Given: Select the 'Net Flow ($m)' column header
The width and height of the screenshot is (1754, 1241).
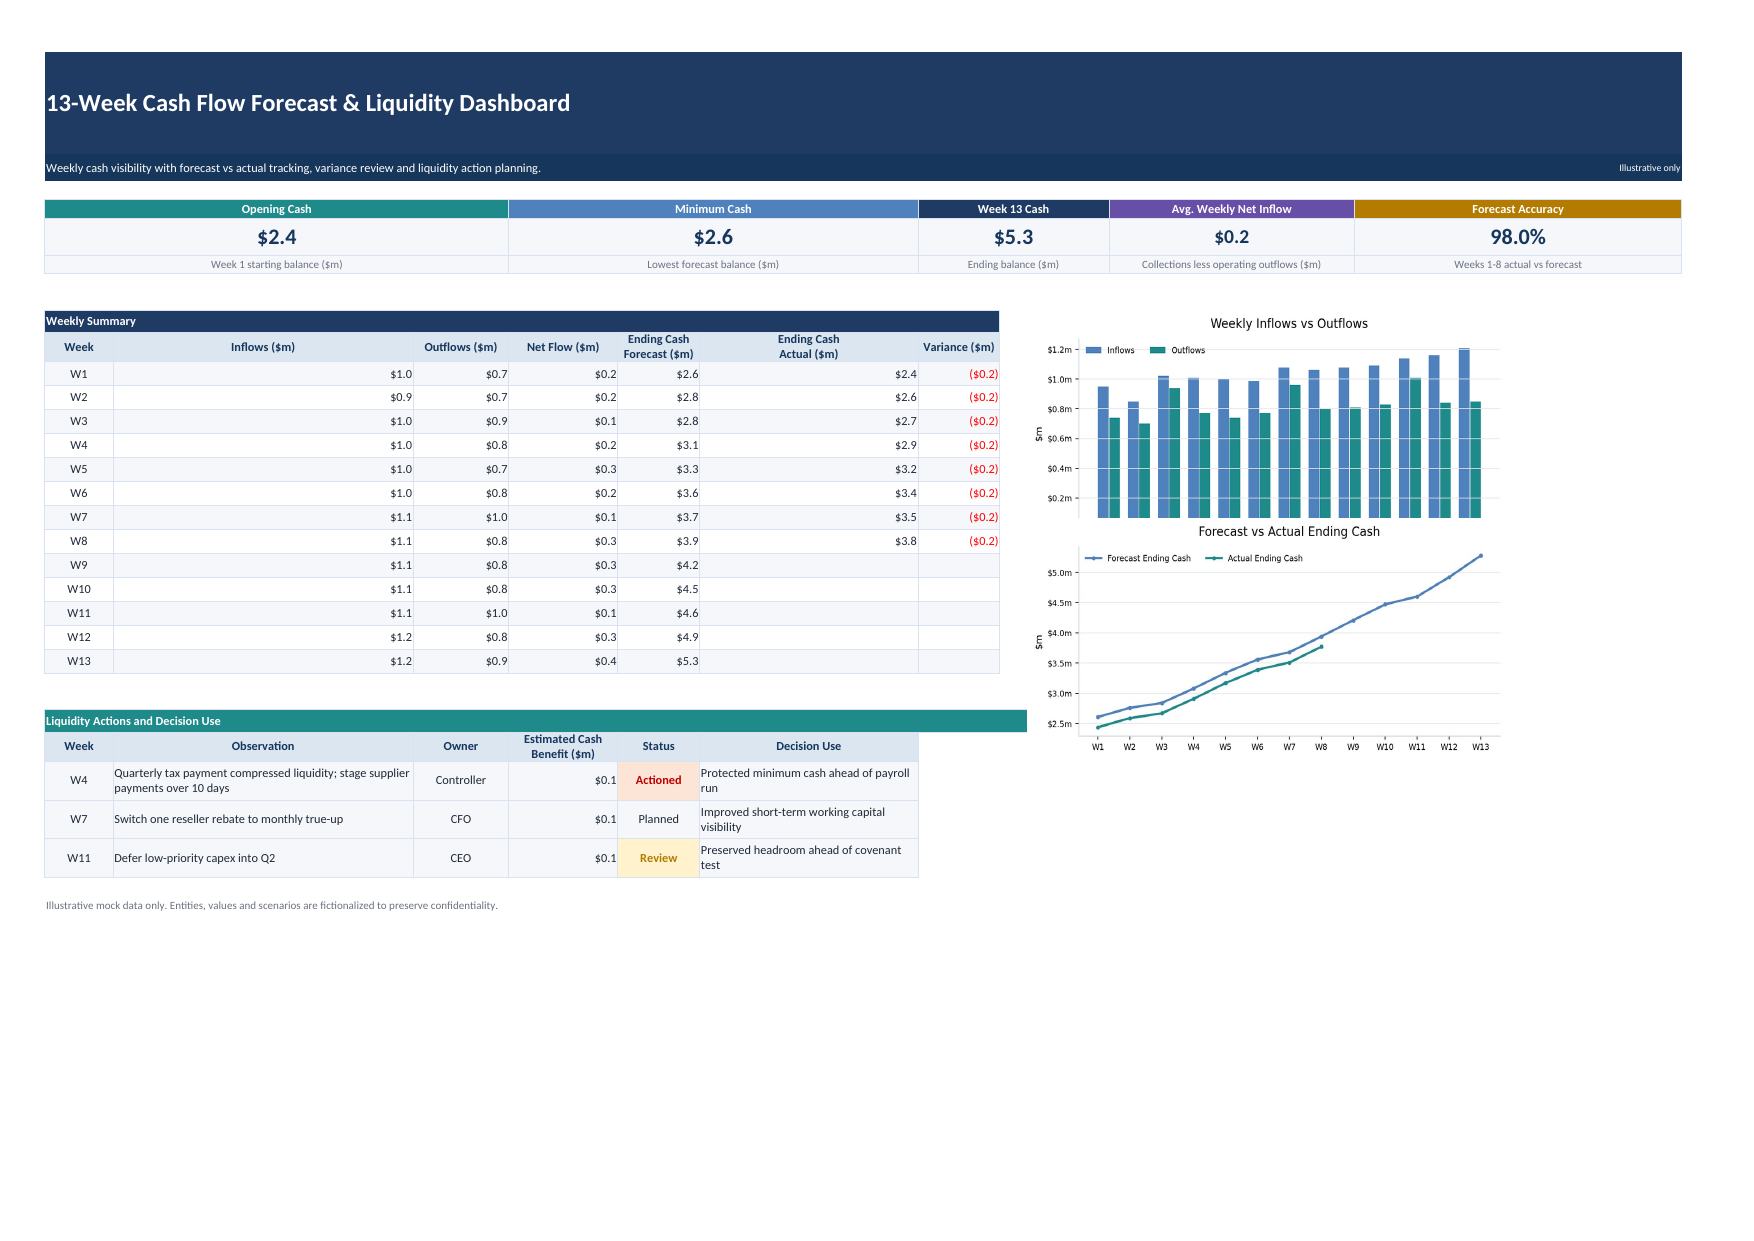Looking at the screenshot, I should (x=563, y=347).
